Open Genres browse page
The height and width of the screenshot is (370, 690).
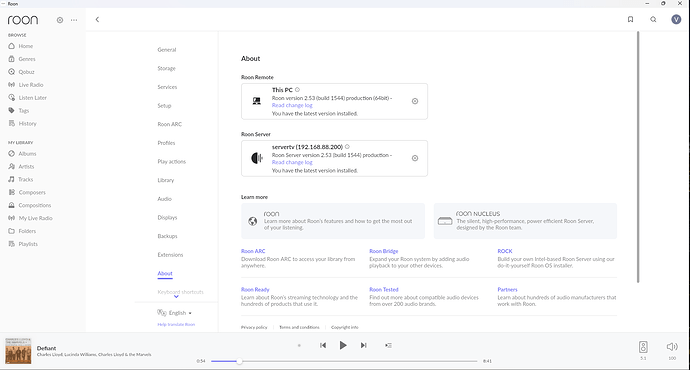(x=22, y=59)
